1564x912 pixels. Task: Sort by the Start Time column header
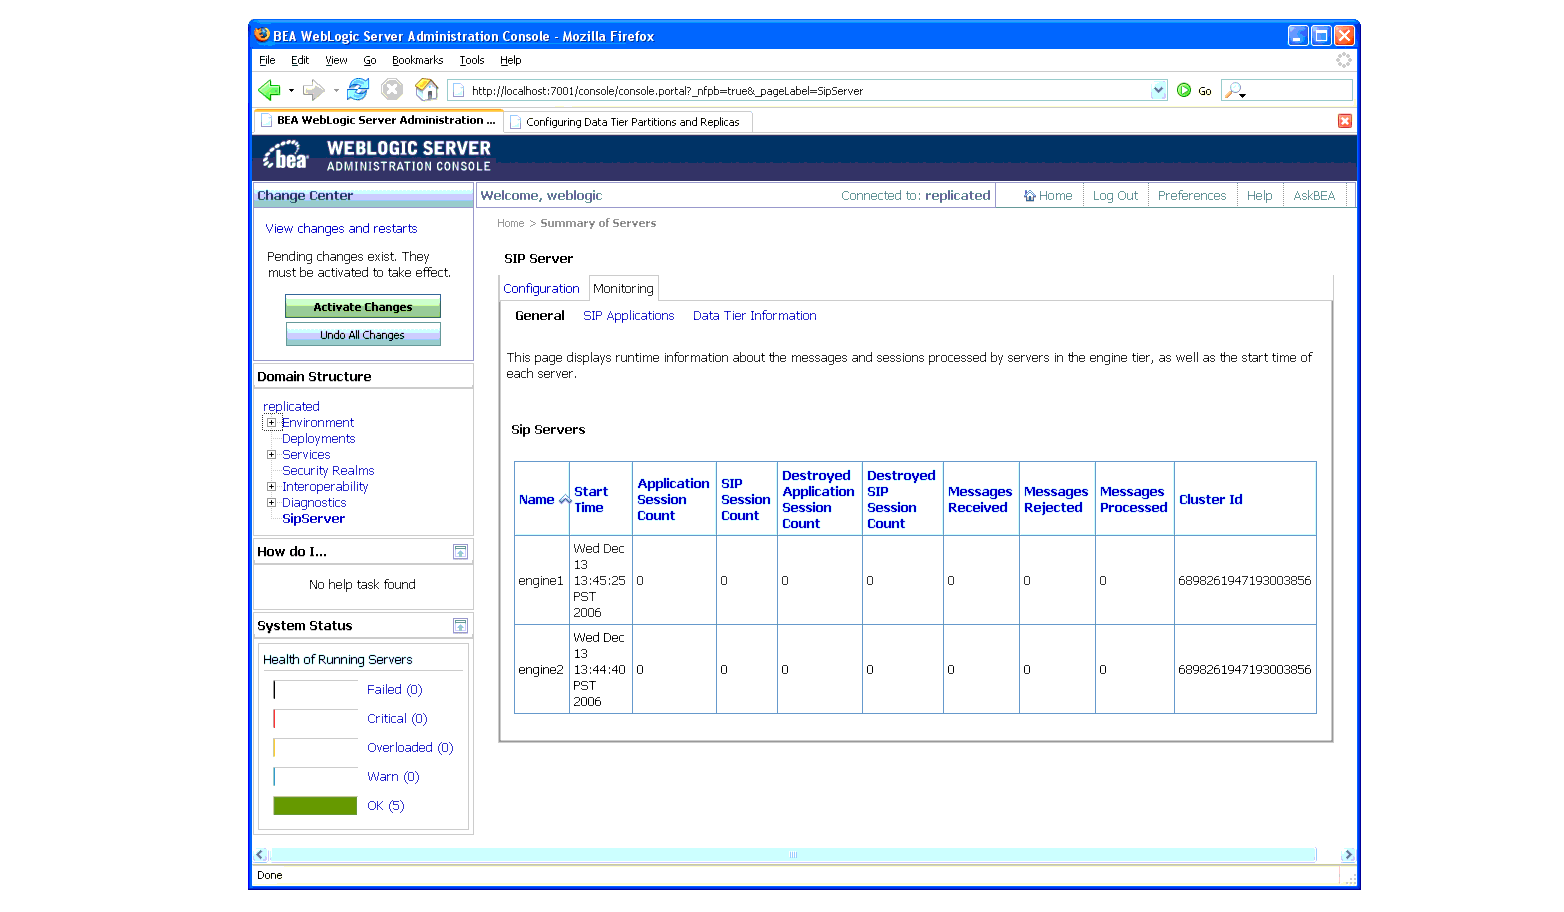coord(590,500)
